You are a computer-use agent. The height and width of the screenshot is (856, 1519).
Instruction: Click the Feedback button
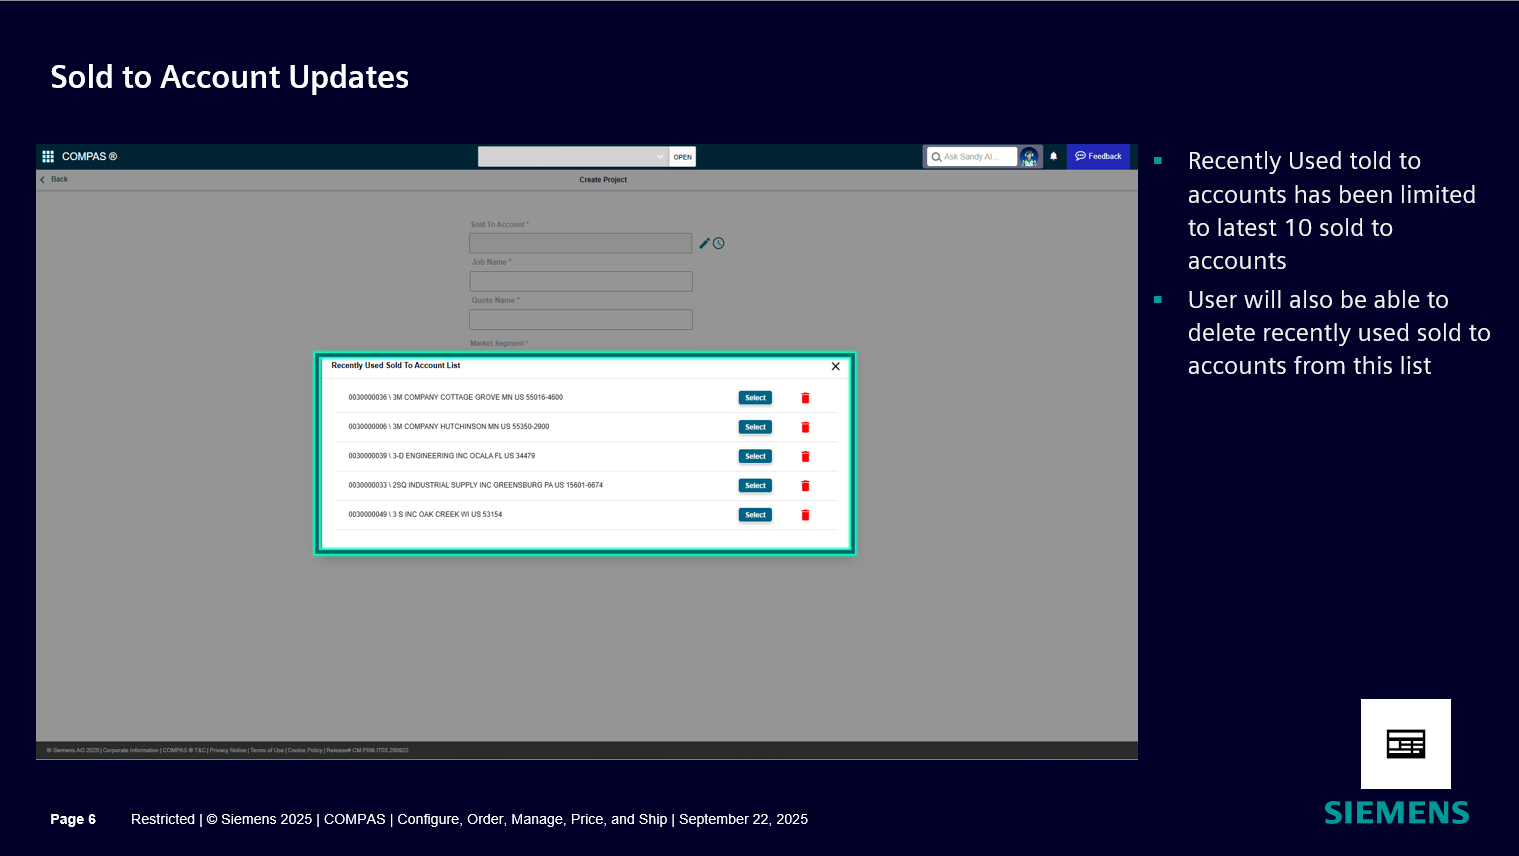1098,156
